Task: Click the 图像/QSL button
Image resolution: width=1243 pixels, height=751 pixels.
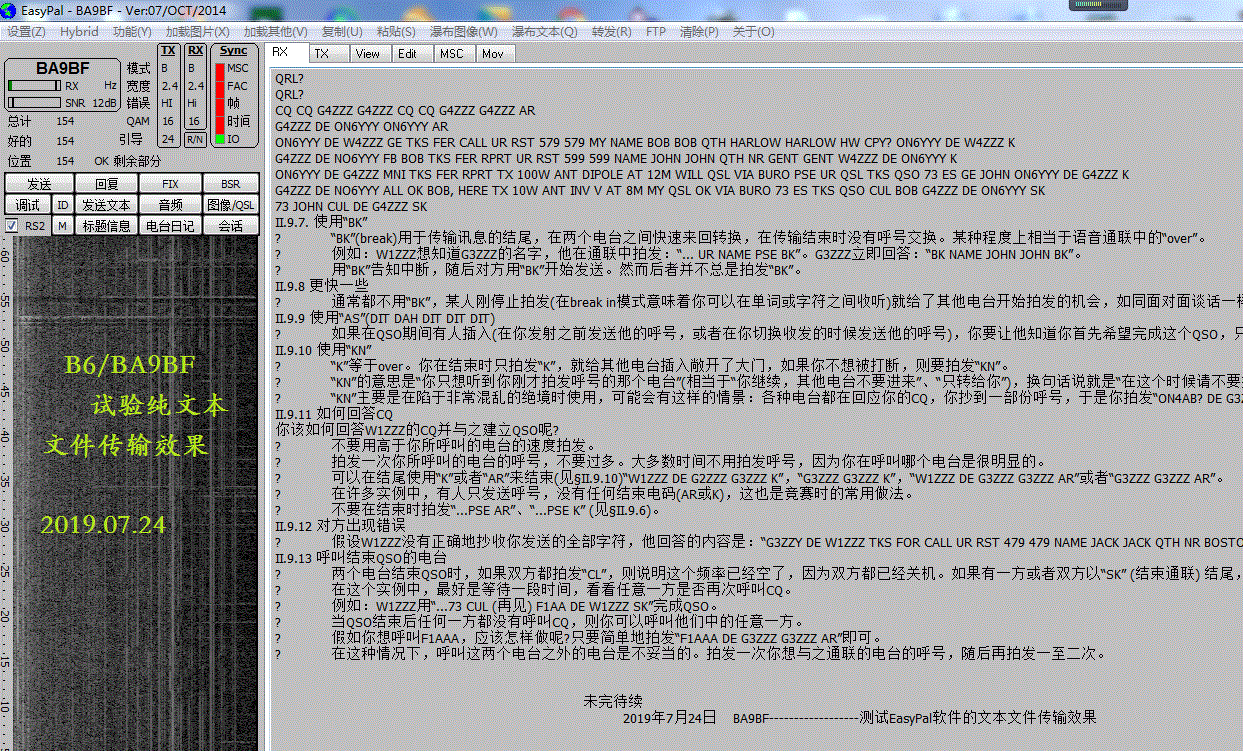Action: point(231,205)
